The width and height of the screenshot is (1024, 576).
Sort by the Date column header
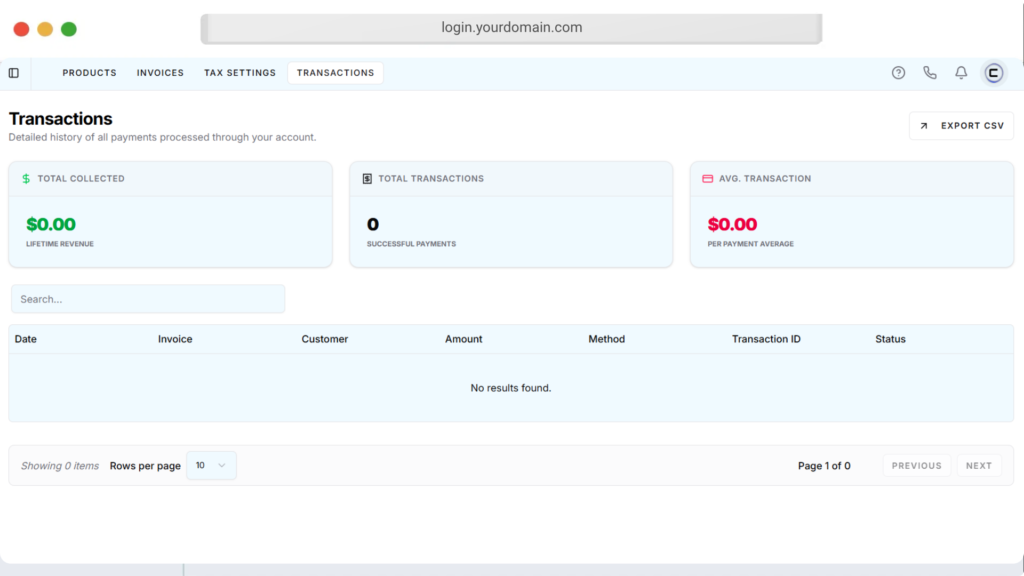click(26, 339)
